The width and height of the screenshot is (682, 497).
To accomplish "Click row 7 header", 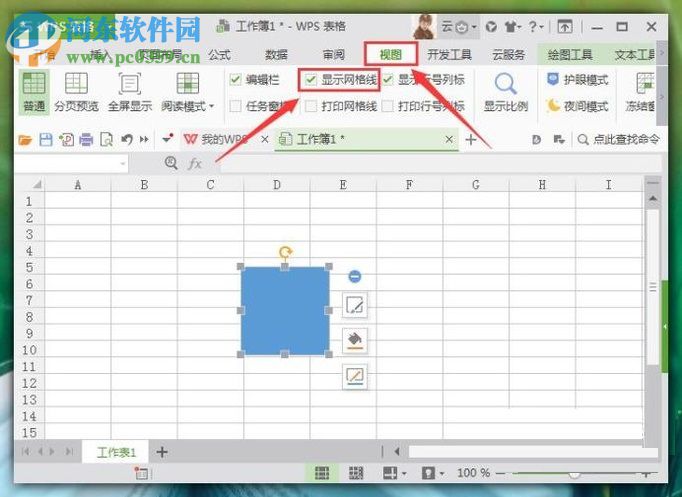I will 29,300.
